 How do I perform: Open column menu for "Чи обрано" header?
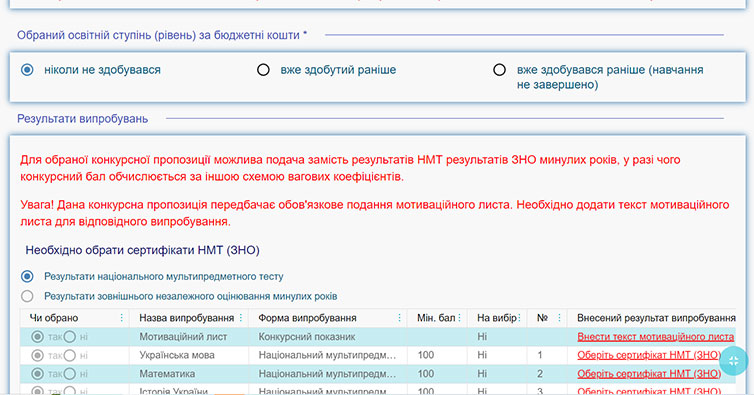(121, 318)
